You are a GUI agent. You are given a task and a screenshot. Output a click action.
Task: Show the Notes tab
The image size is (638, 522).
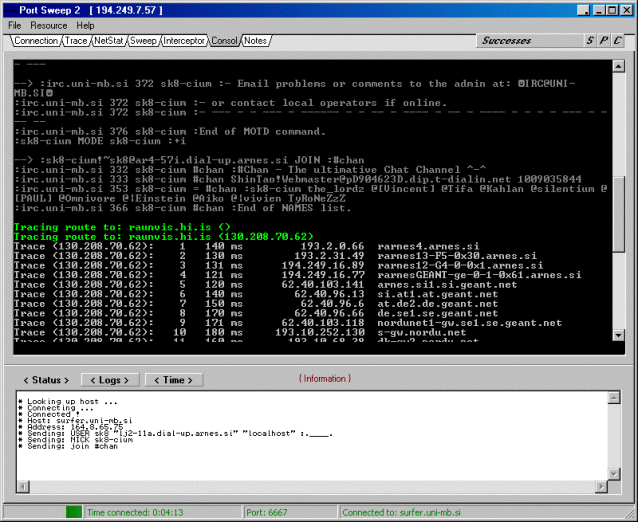(x=255, y=41)
